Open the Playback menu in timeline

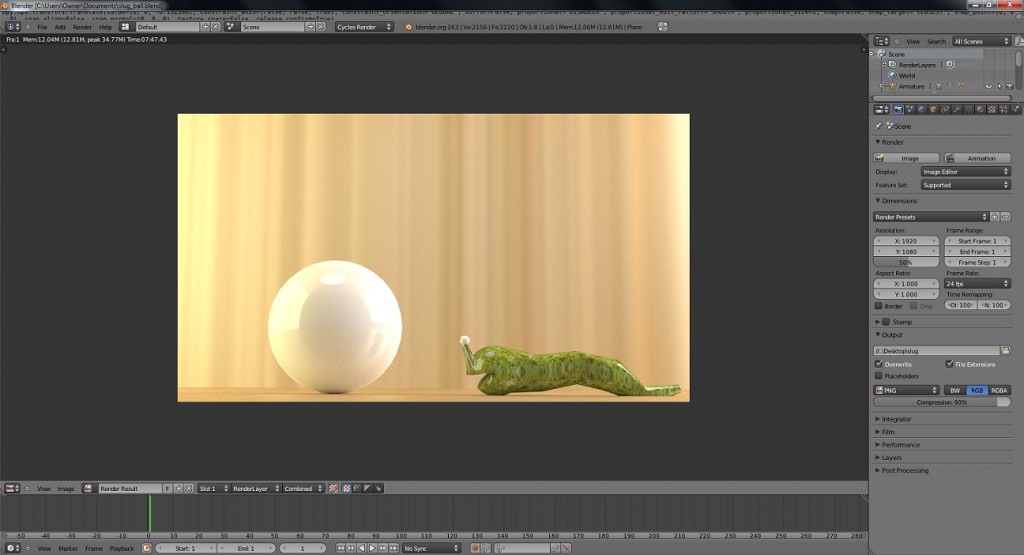(121, 548)
